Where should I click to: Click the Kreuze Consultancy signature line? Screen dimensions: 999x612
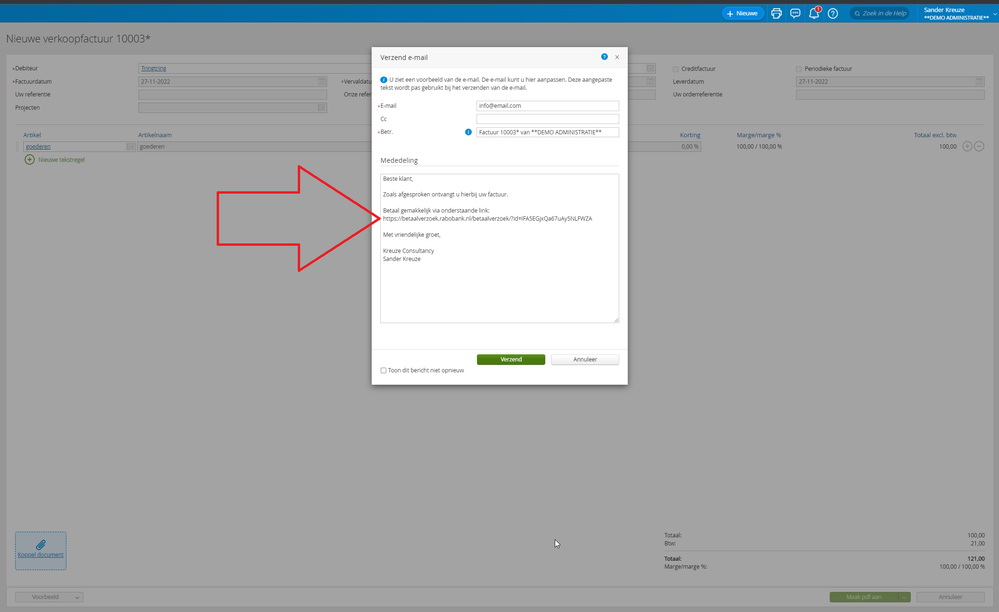tap(408, 251)
